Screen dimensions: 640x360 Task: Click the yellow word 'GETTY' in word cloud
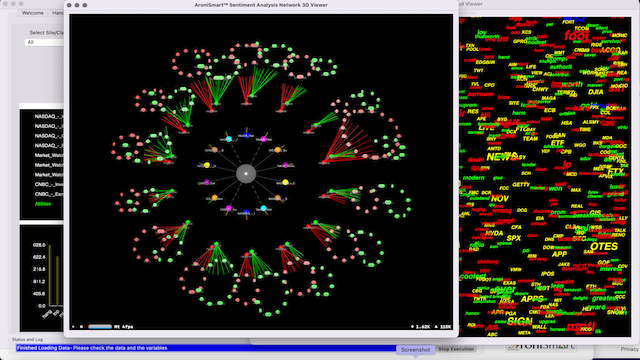click(x=521, y=184)
